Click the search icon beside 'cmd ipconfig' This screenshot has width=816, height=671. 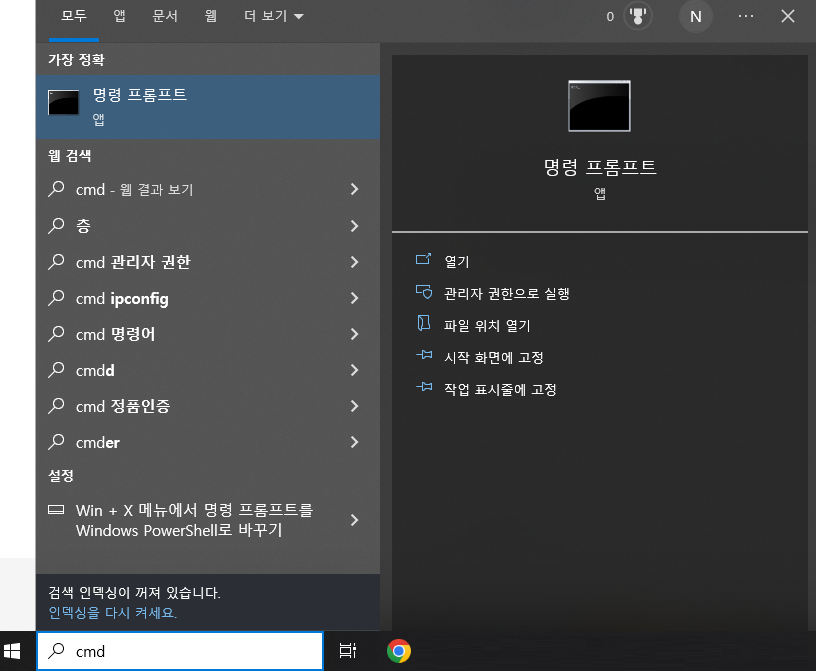point(56,298)
